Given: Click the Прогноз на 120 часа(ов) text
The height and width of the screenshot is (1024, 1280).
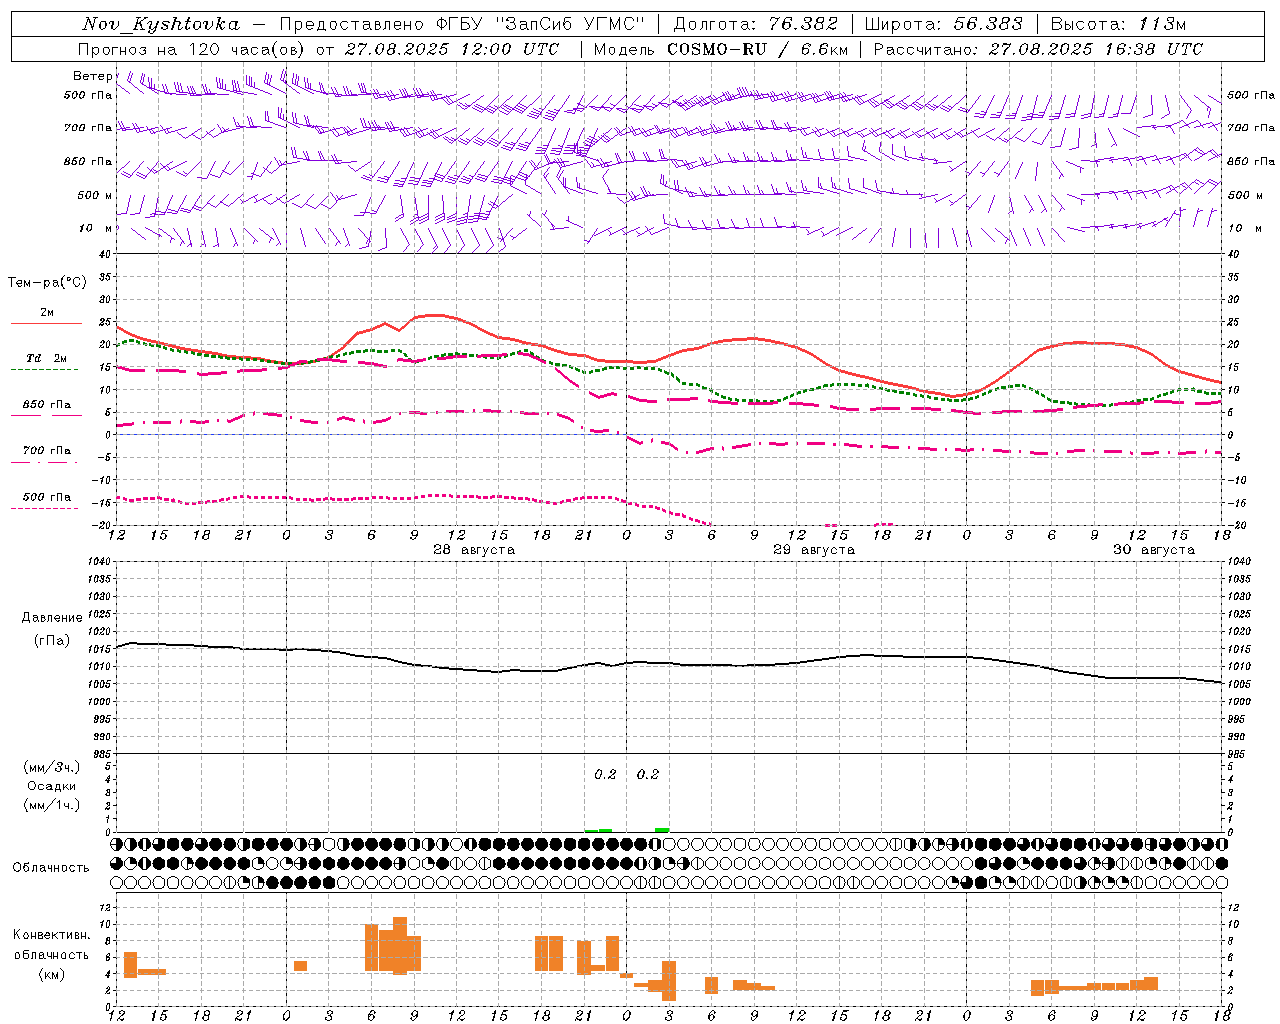Looking at the screenshot, I should pos(192,49).
